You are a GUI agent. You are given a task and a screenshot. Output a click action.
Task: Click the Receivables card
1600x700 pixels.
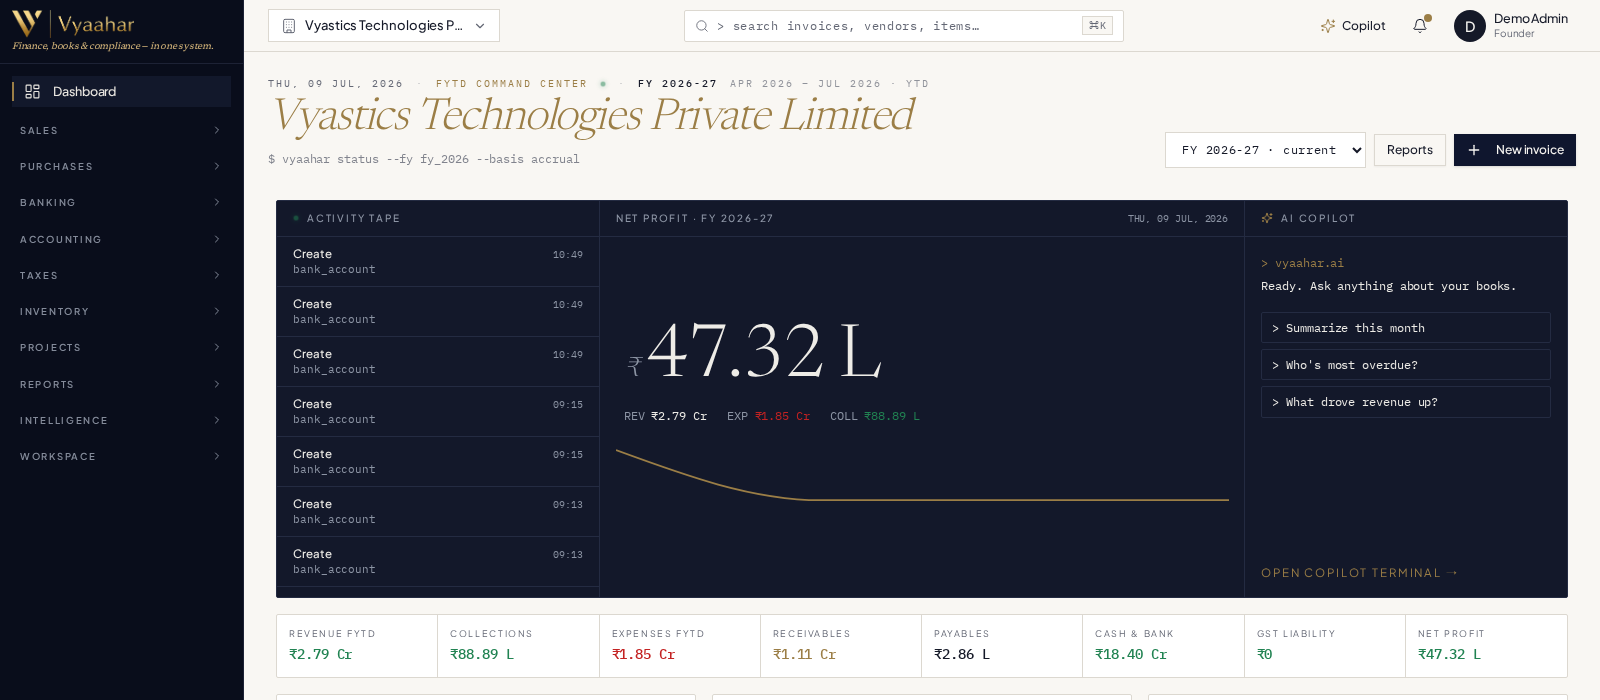pyautogui.click(x=841, y=646)
